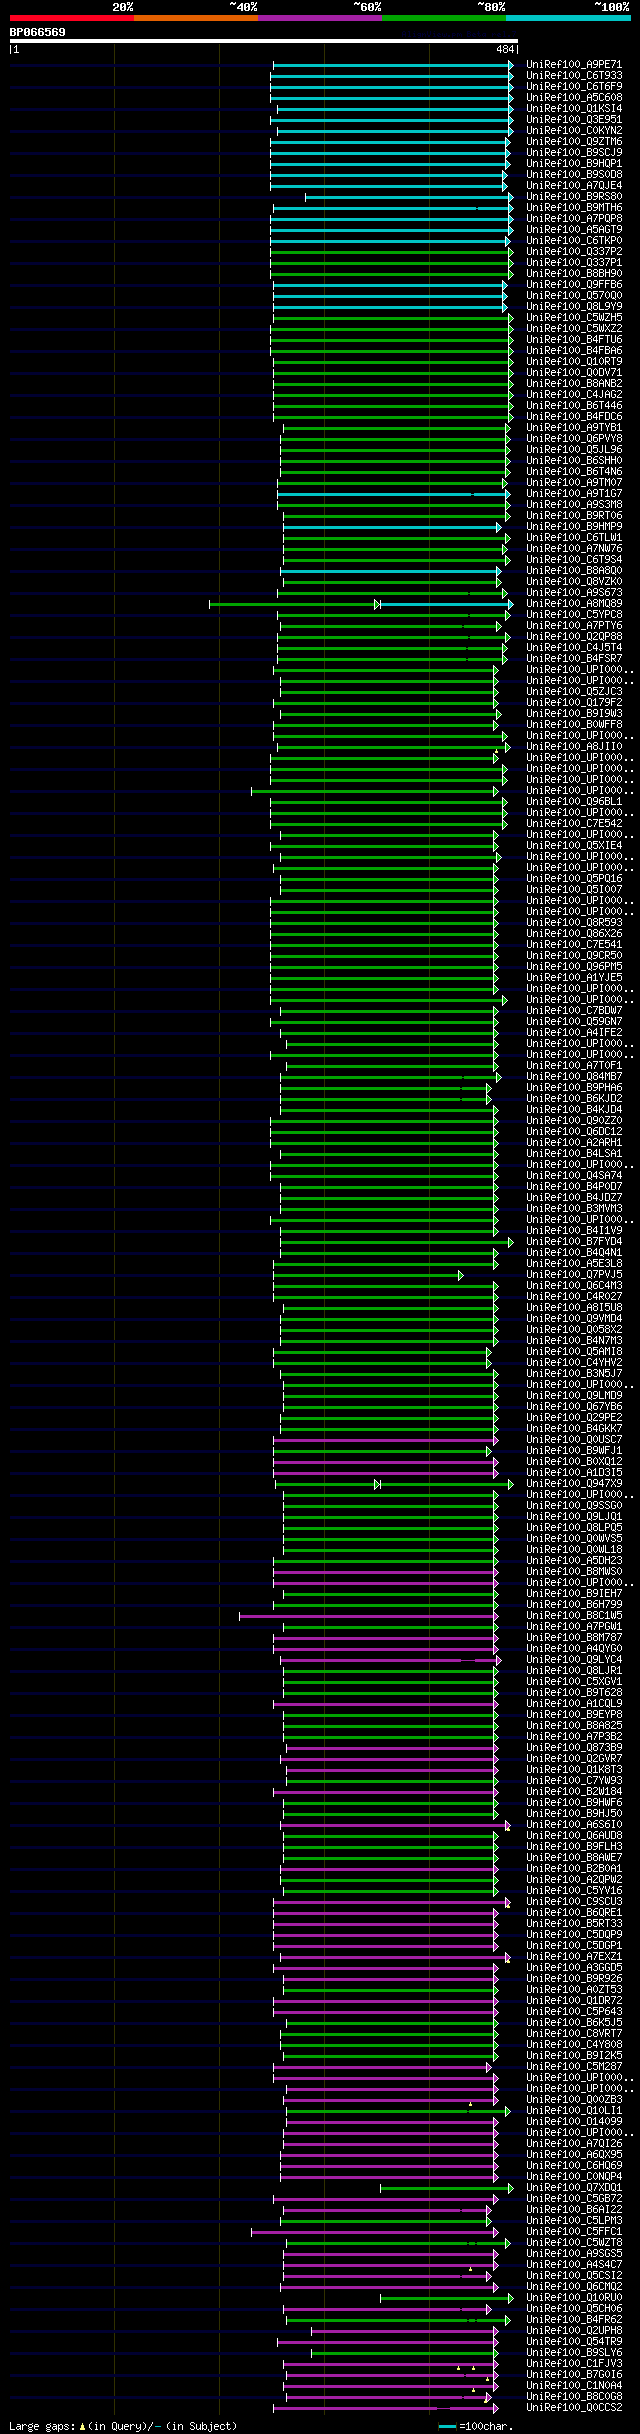Select label UniRef100_Q7PVJ5

[574, 1274]
